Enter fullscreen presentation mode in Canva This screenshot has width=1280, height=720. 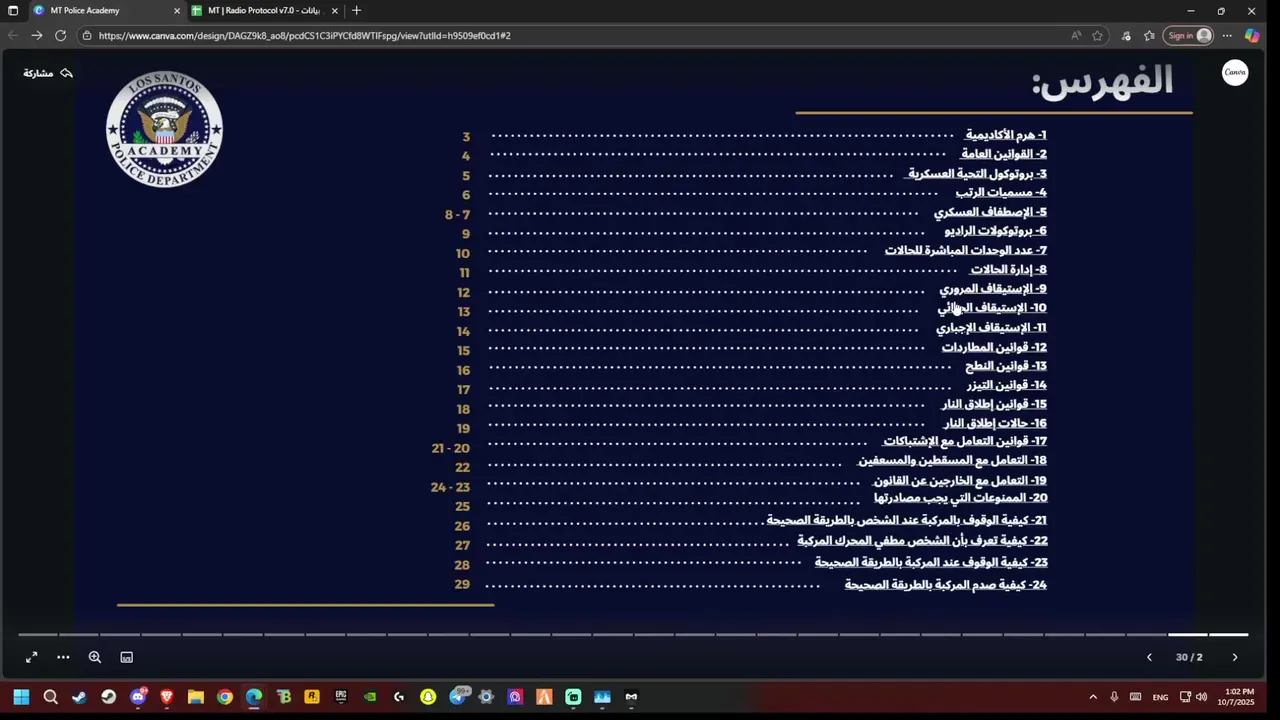31,657
